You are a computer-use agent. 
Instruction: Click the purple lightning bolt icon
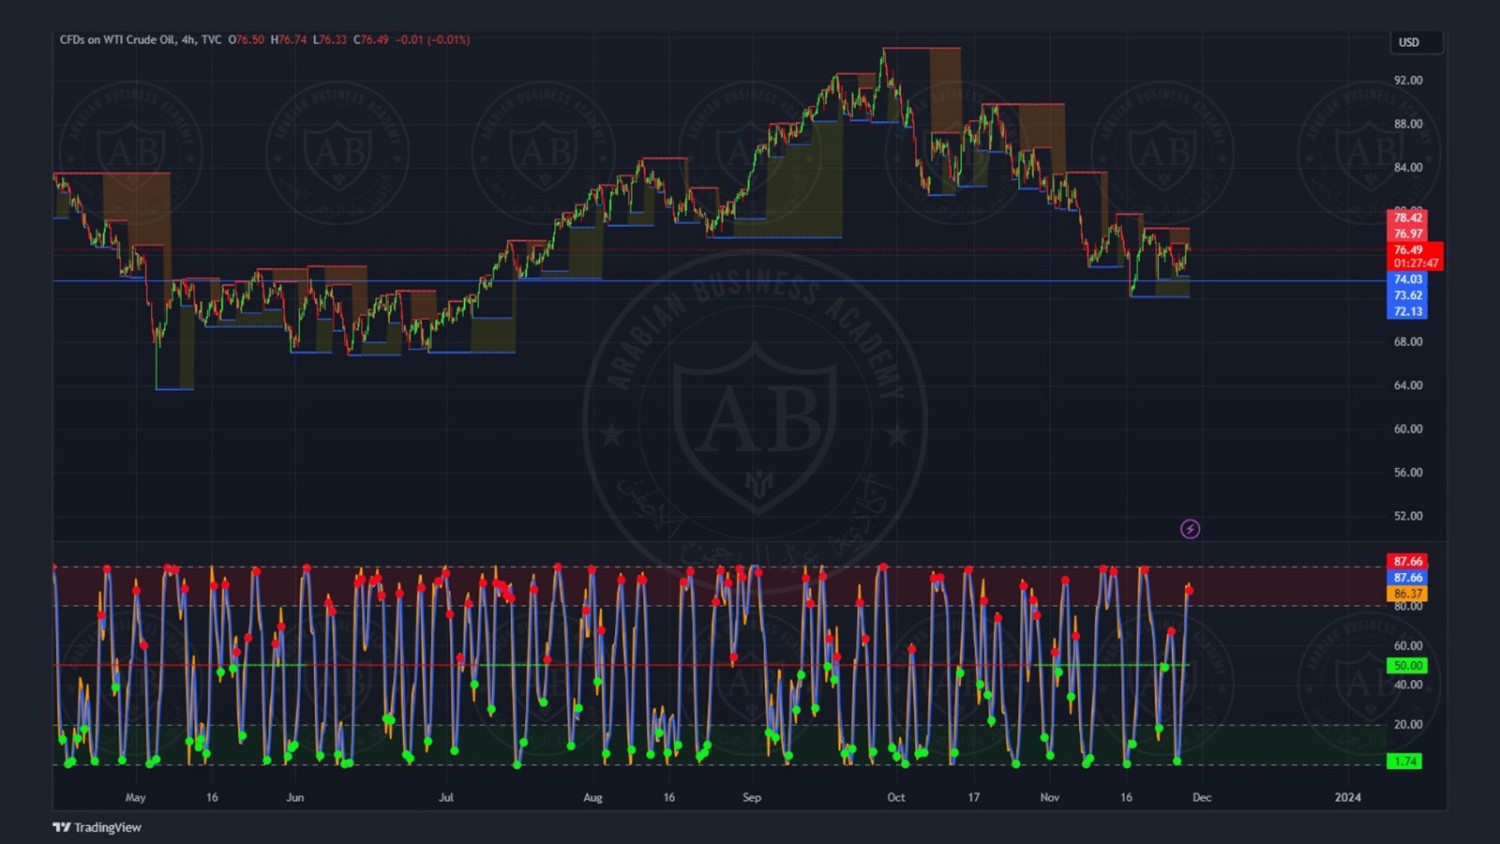(1190, 529)
